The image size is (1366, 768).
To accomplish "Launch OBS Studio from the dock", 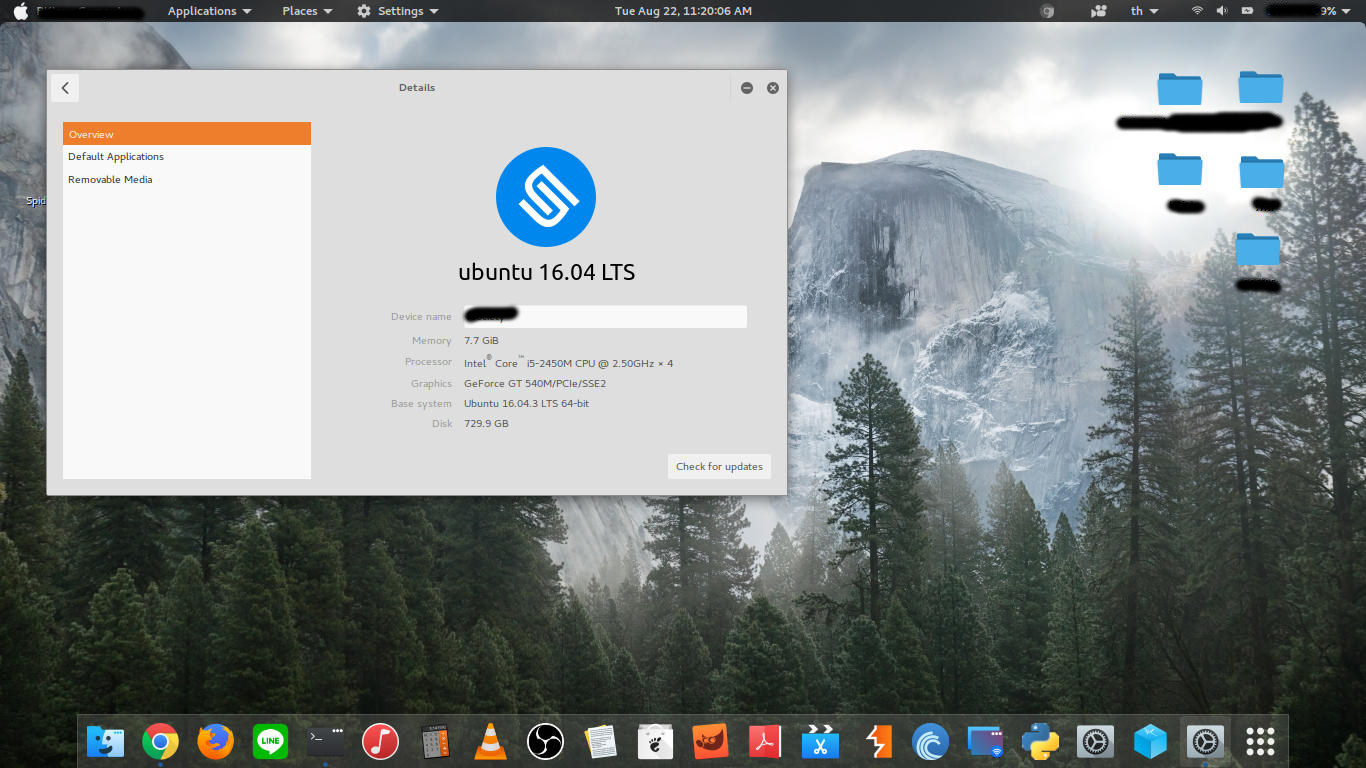I will click(545, 742).
